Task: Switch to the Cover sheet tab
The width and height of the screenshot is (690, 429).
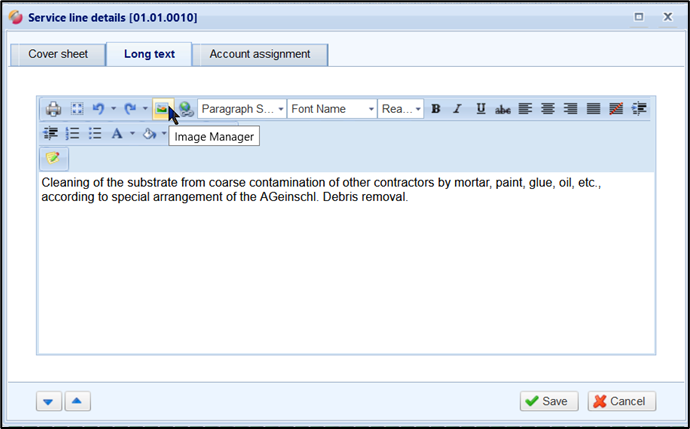Action: 58,54
